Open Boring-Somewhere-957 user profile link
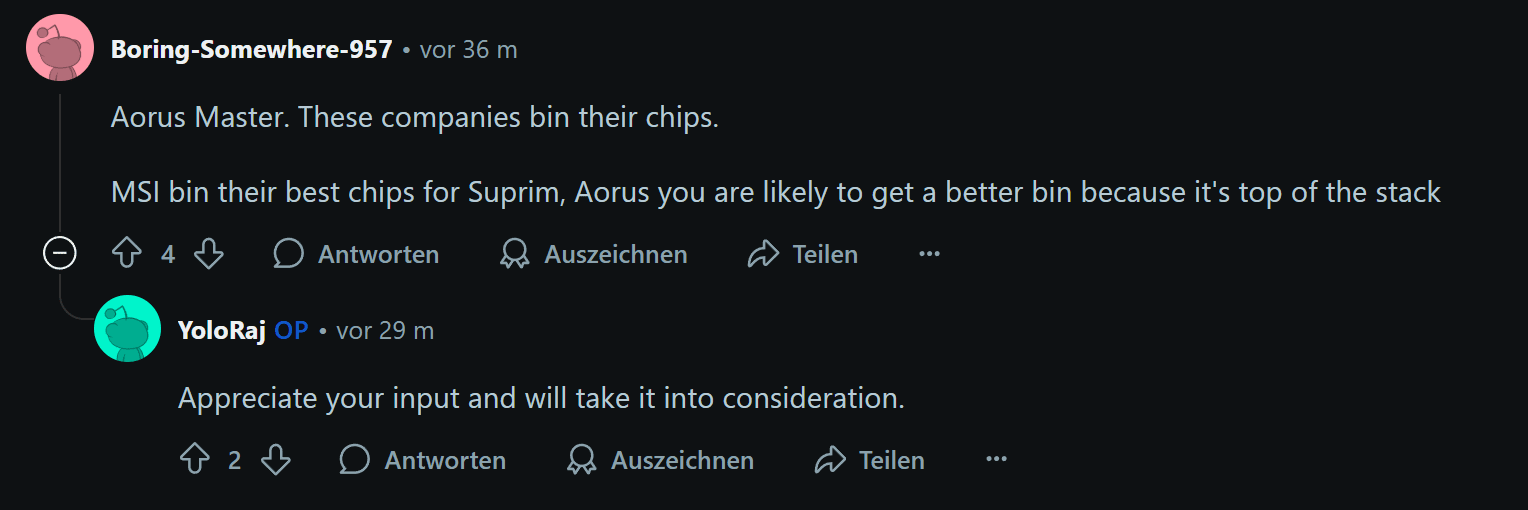 (x=251, y=50)
